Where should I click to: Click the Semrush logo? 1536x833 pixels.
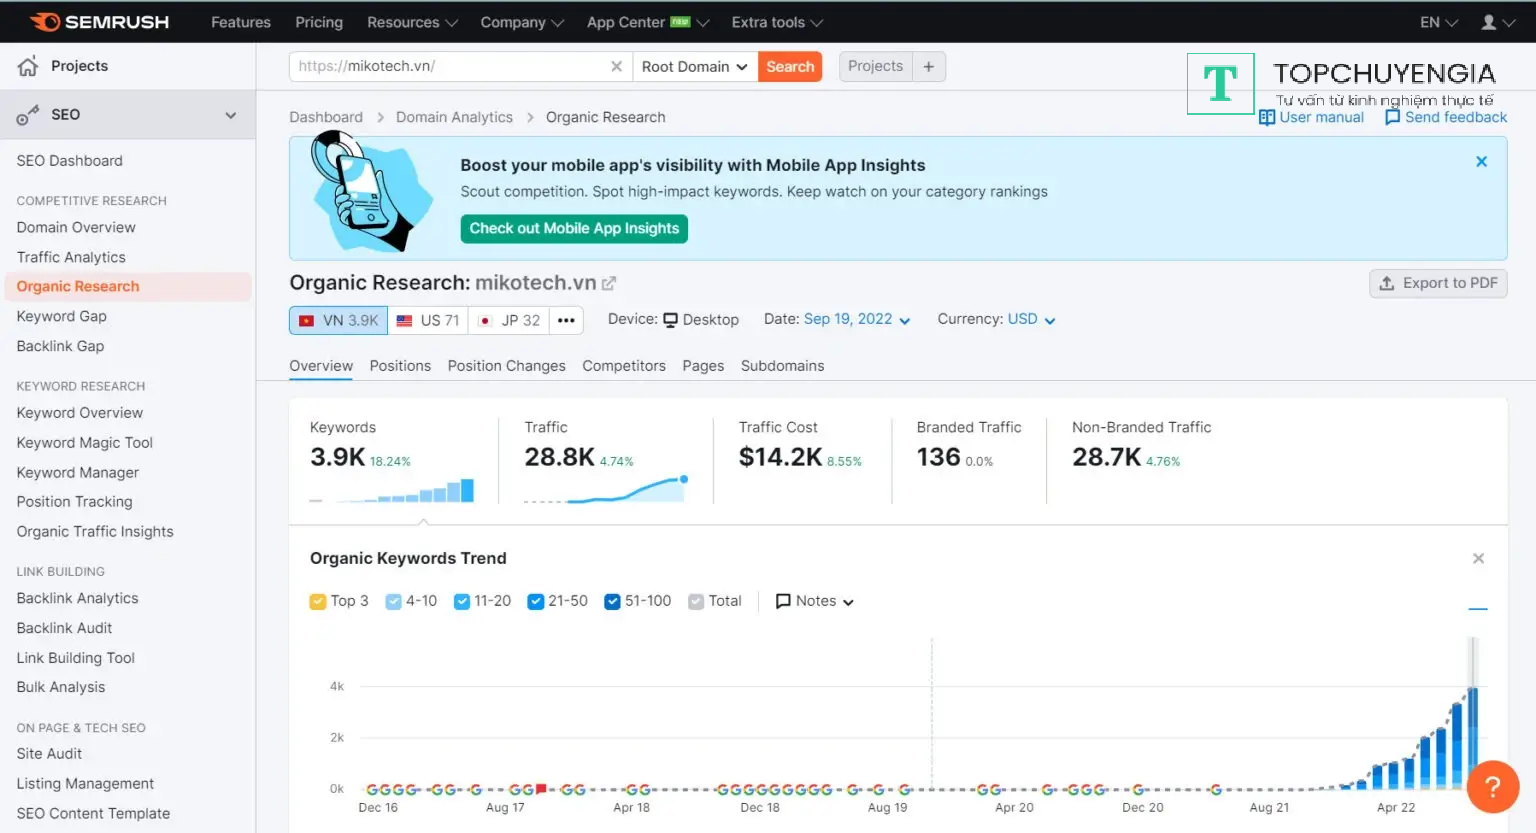99,22
